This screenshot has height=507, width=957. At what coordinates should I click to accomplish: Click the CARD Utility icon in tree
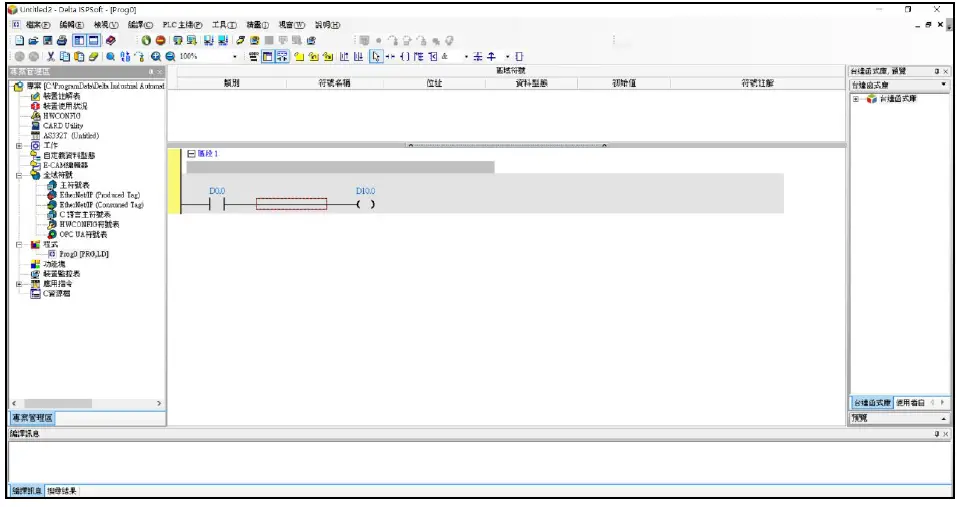pyautogui.click(x=35, y=126)
